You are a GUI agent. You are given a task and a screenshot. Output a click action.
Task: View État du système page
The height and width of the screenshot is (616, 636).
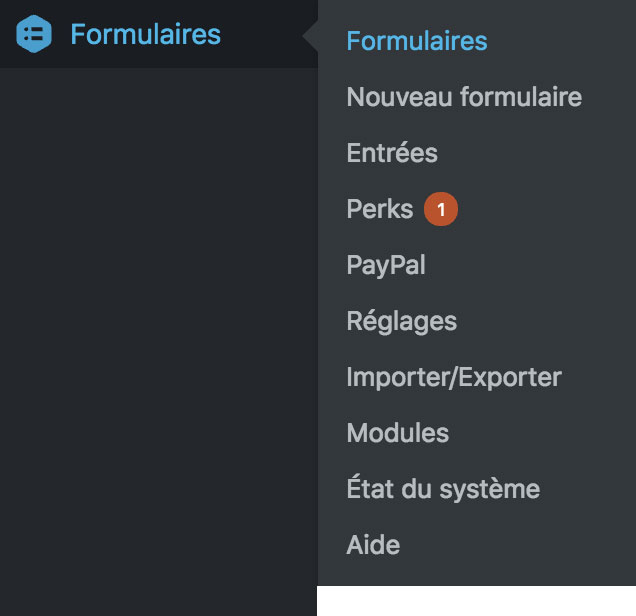442,489
